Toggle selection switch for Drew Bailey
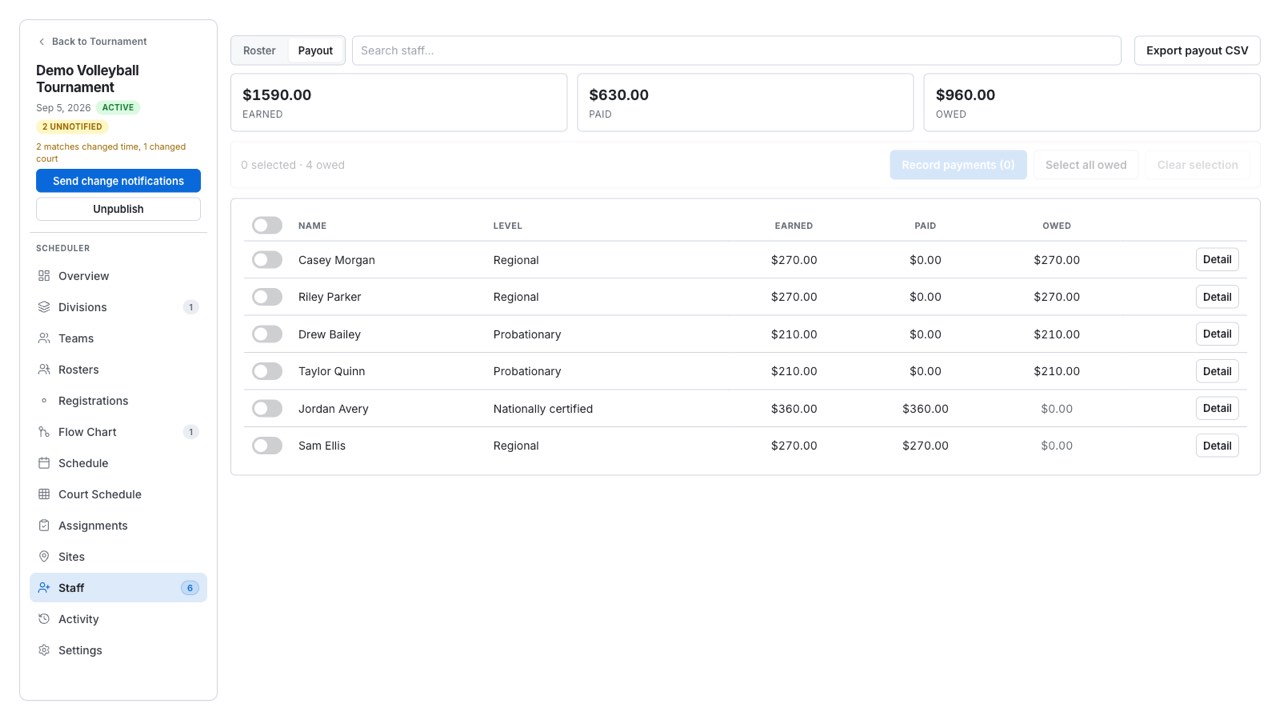Viewport: 1280px width, 720px height. [267, 334]
